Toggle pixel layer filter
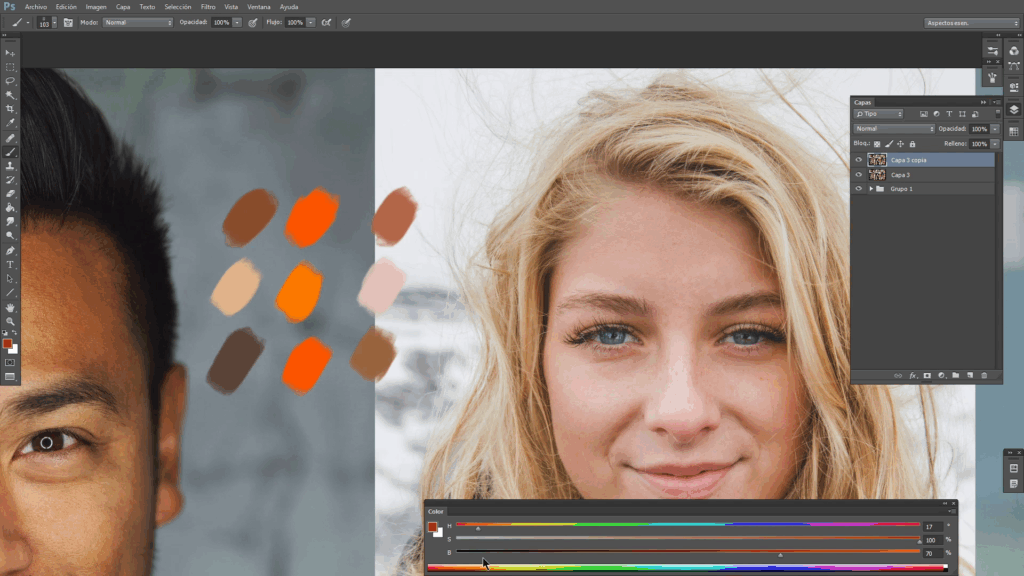Image resolution: width=1024 pixels, height=576 pixels. tap(923, 114)
